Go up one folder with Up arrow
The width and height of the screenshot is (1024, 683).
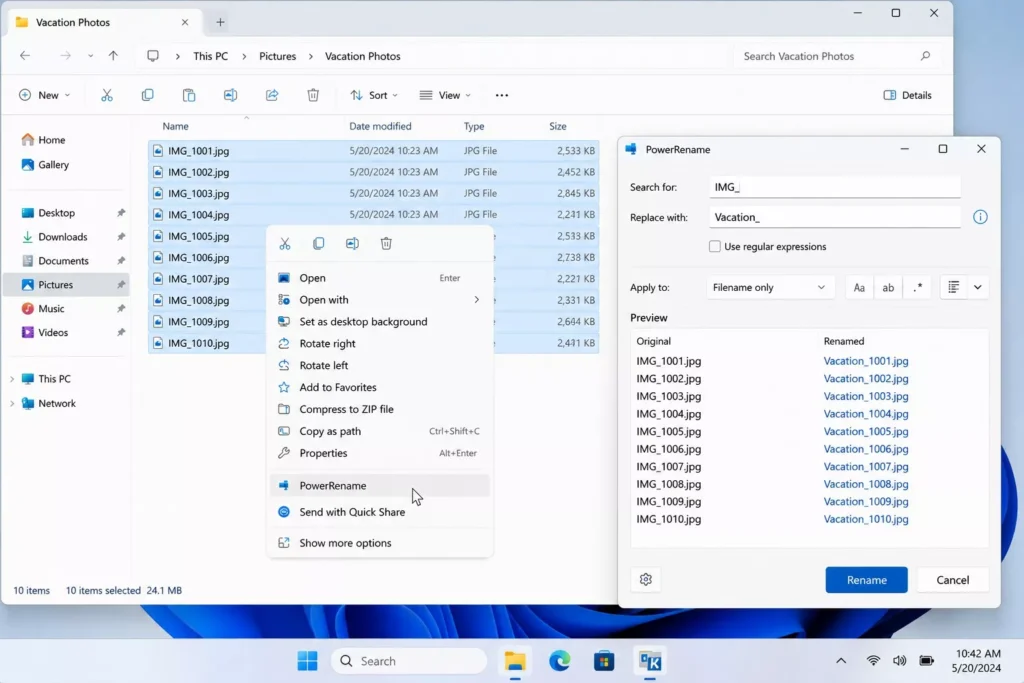point(113,56)
